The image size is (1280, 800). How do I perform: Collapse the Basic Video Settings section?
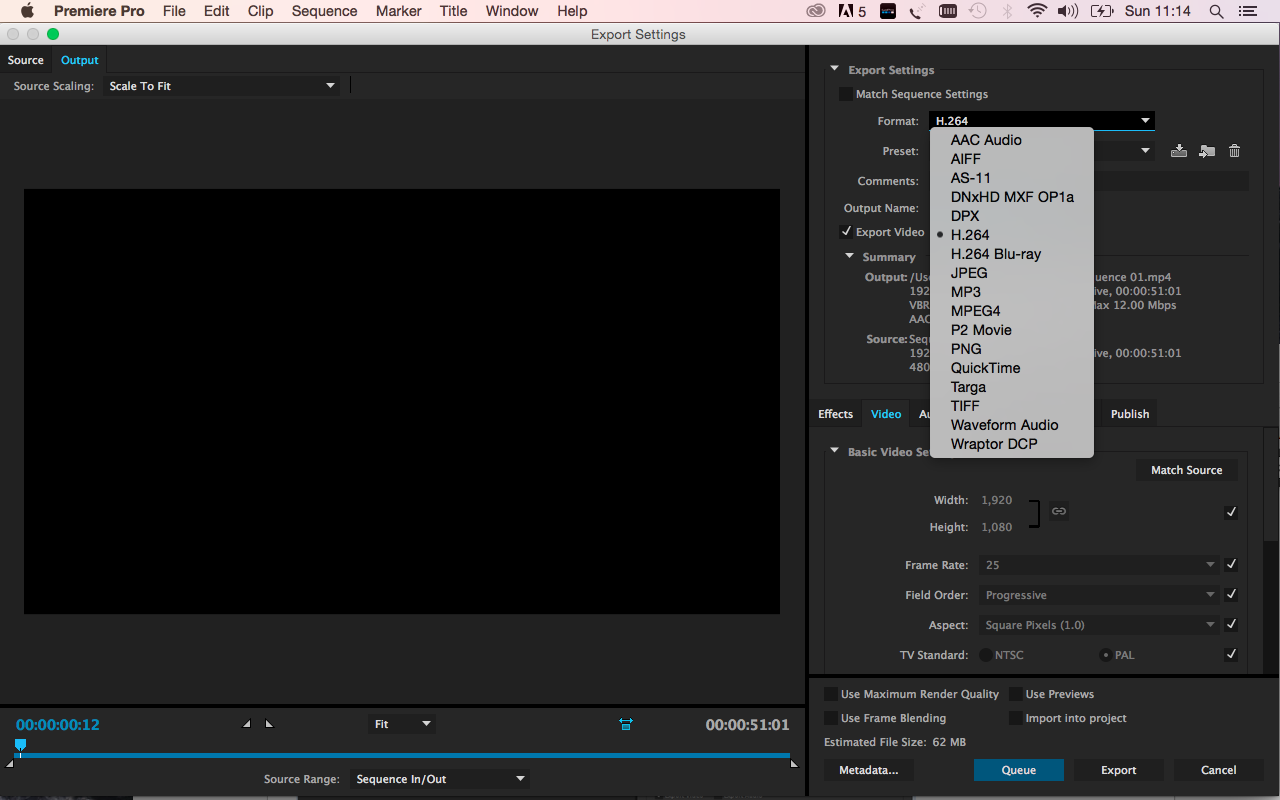[834, 452]
